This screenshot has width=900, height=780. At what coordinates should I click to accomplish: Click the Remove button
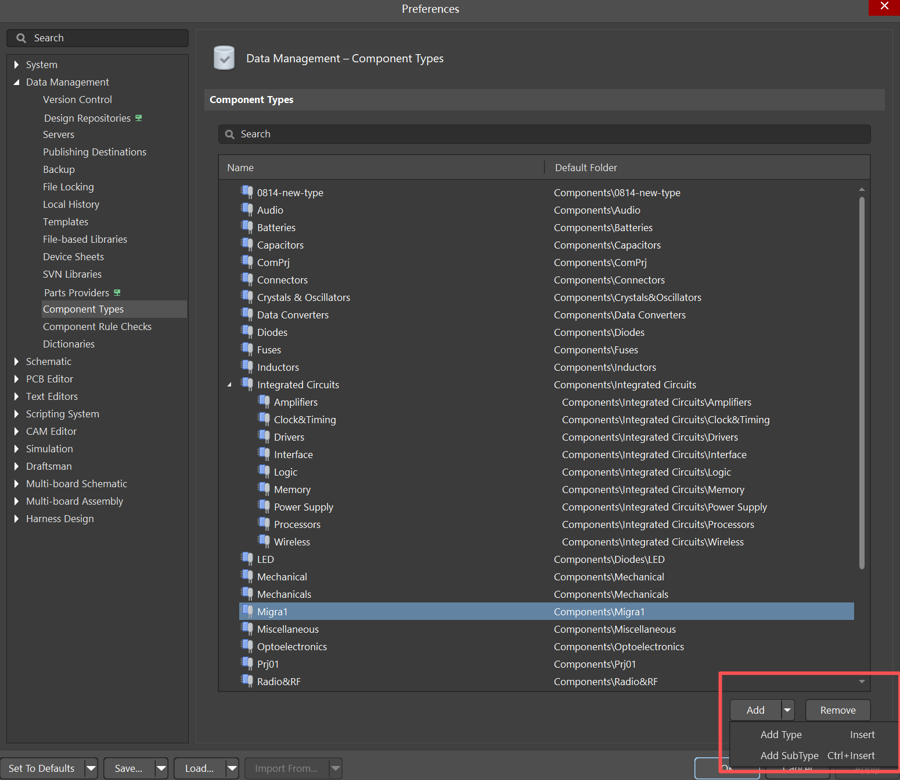tap(837, 710)
